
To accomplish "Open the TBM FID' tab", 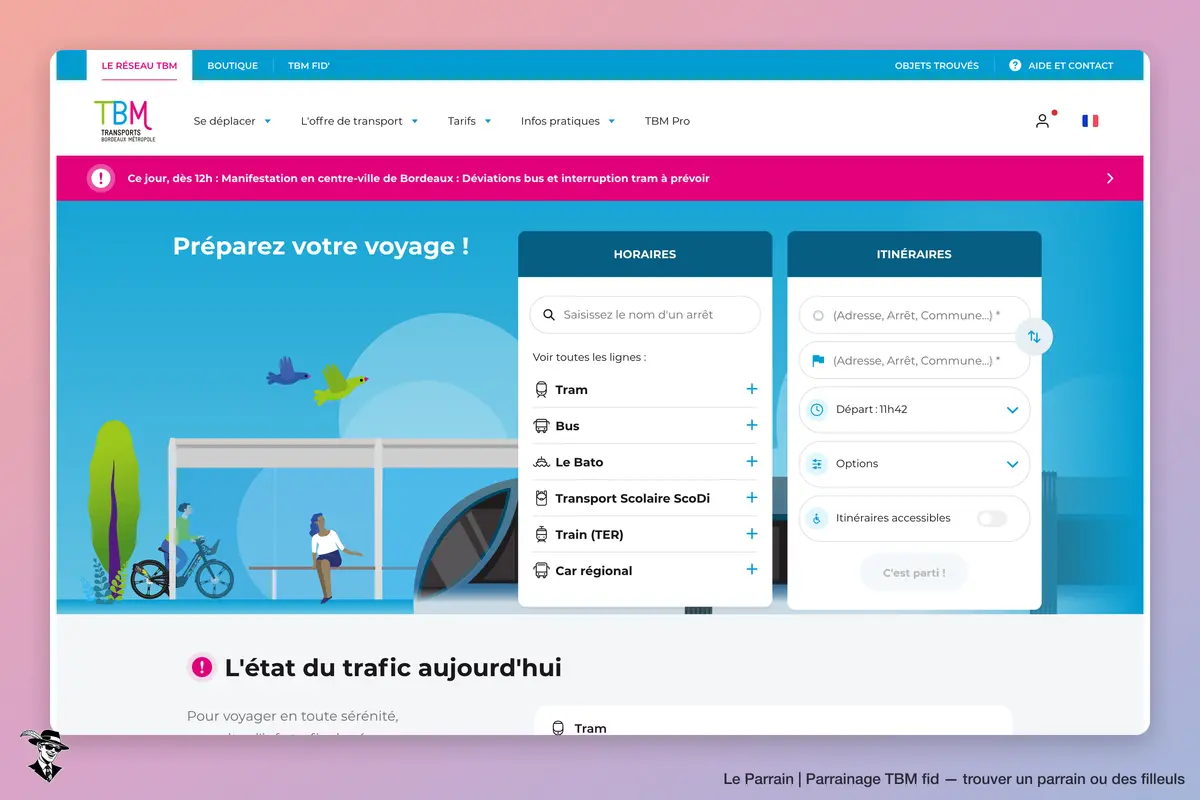I will (x=309, y=66).
